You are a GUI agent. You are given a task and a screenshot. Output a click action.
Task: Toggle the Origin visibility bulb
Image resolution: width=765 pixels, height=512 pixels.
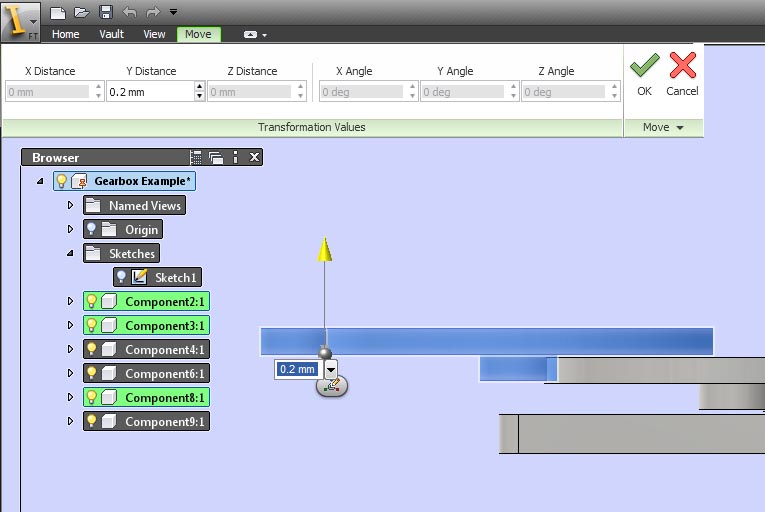91,229
